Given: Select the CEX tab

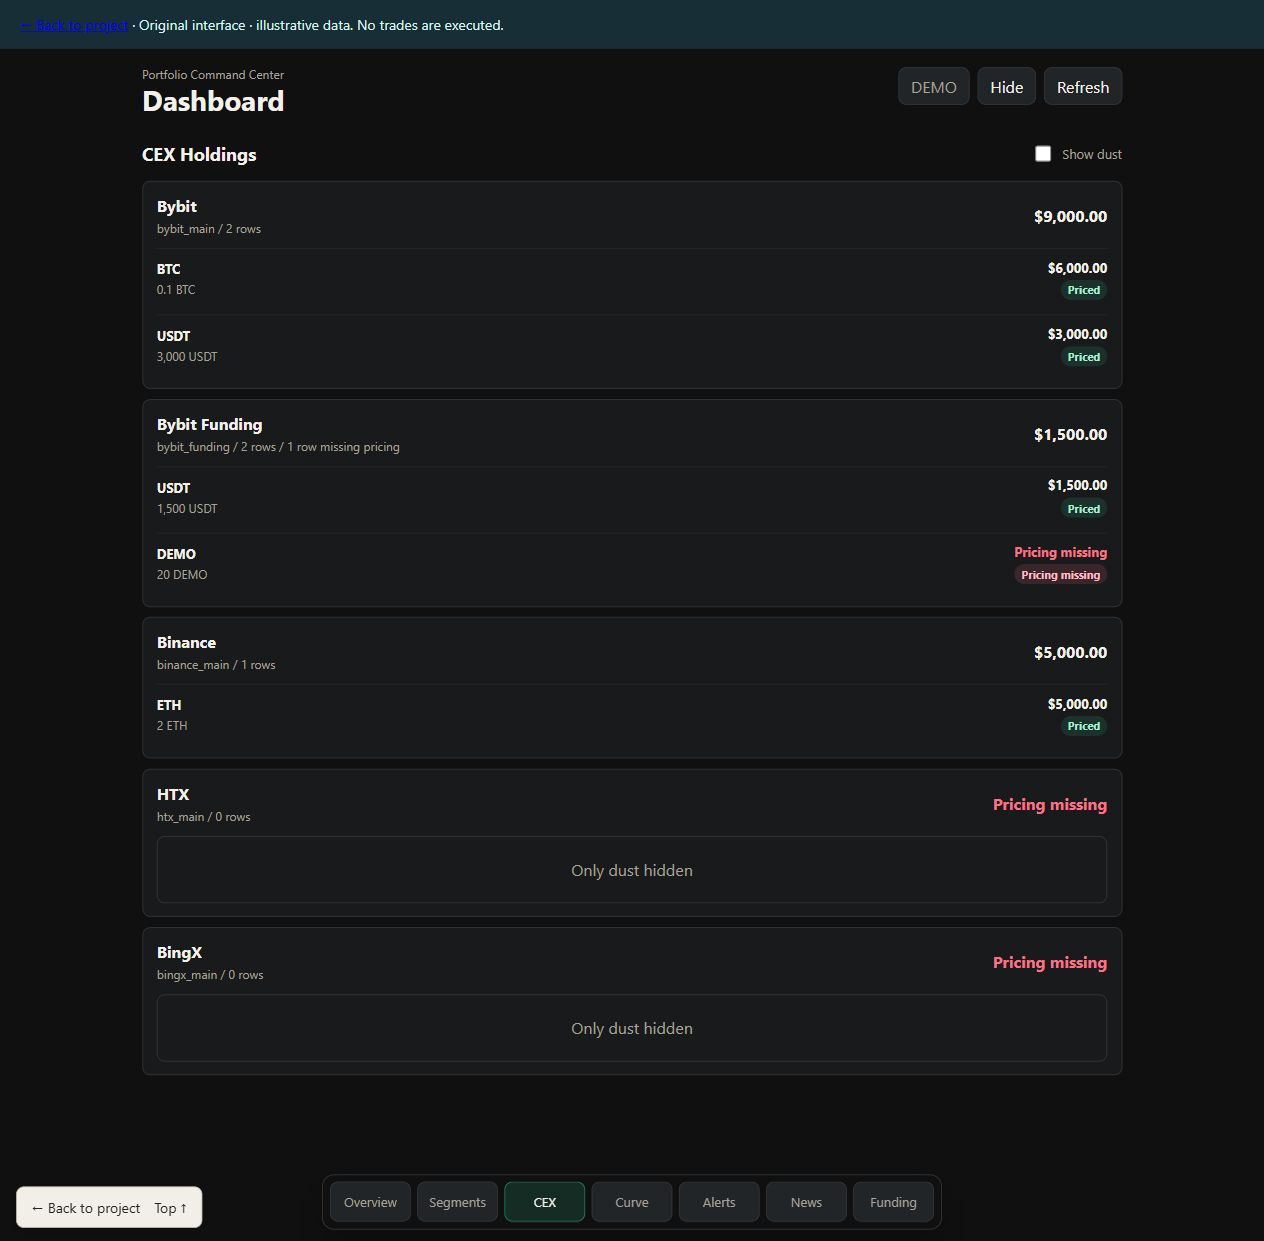Looking at the screenshot, I should pyautogui.click(x=545, y=1202).
